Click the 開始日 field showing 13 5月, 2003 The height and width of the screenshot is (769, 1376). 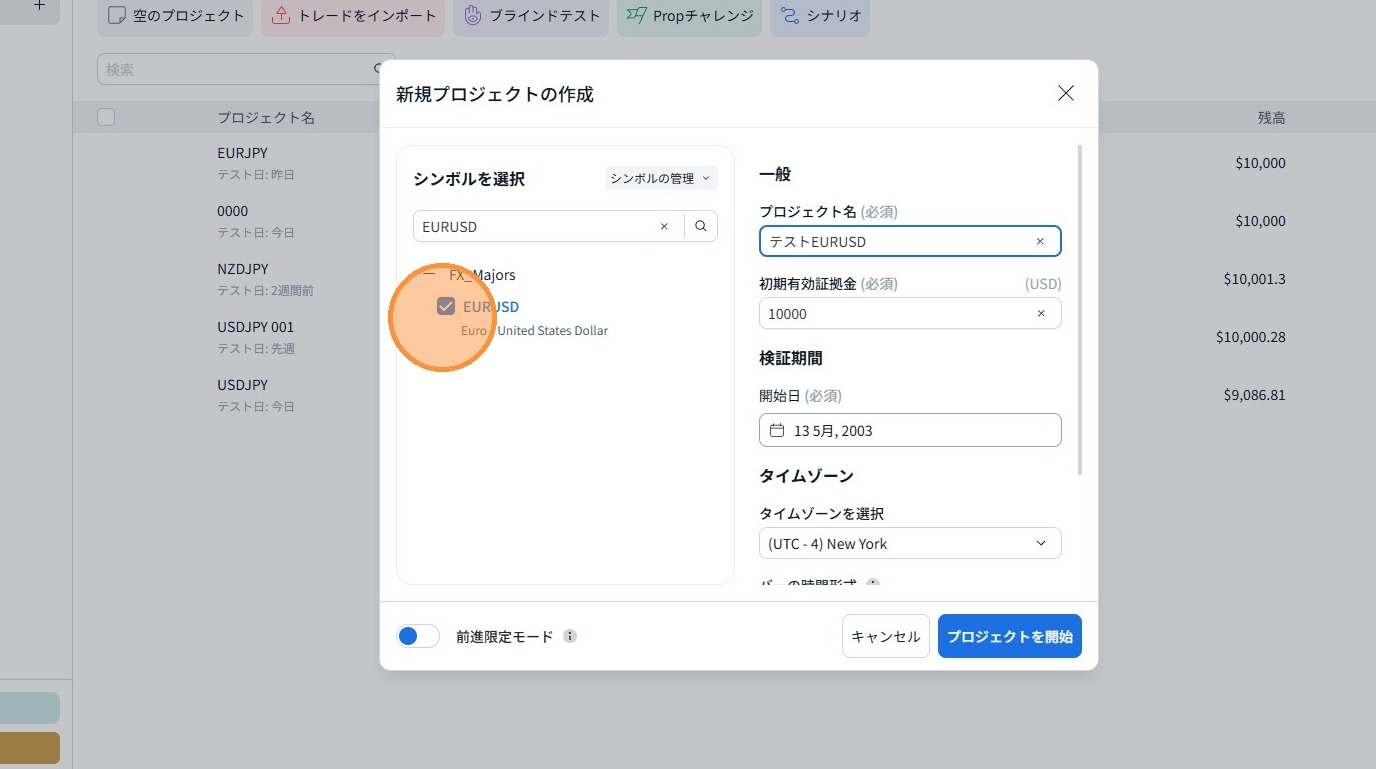tap(910, 430)
